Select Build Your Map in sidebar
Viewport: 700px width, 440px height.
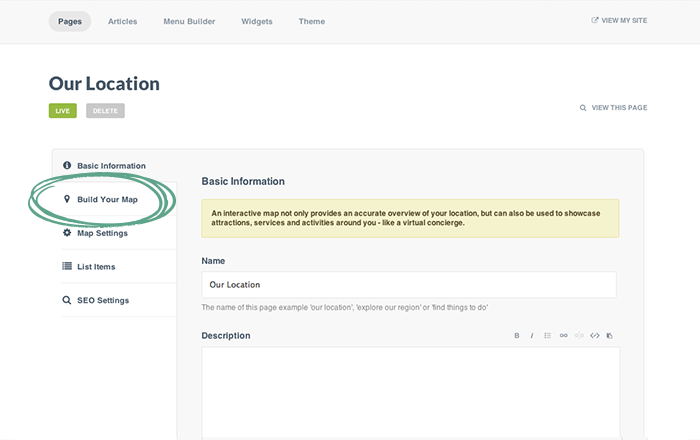[x=107, y=199]
